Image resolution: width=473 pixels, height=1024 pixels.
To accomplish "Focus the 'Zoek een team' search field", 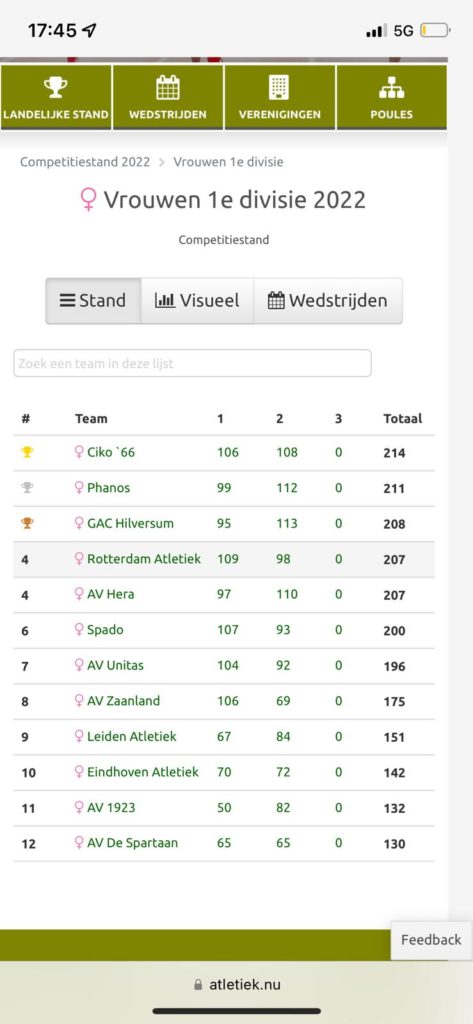I will click(193, 363).
